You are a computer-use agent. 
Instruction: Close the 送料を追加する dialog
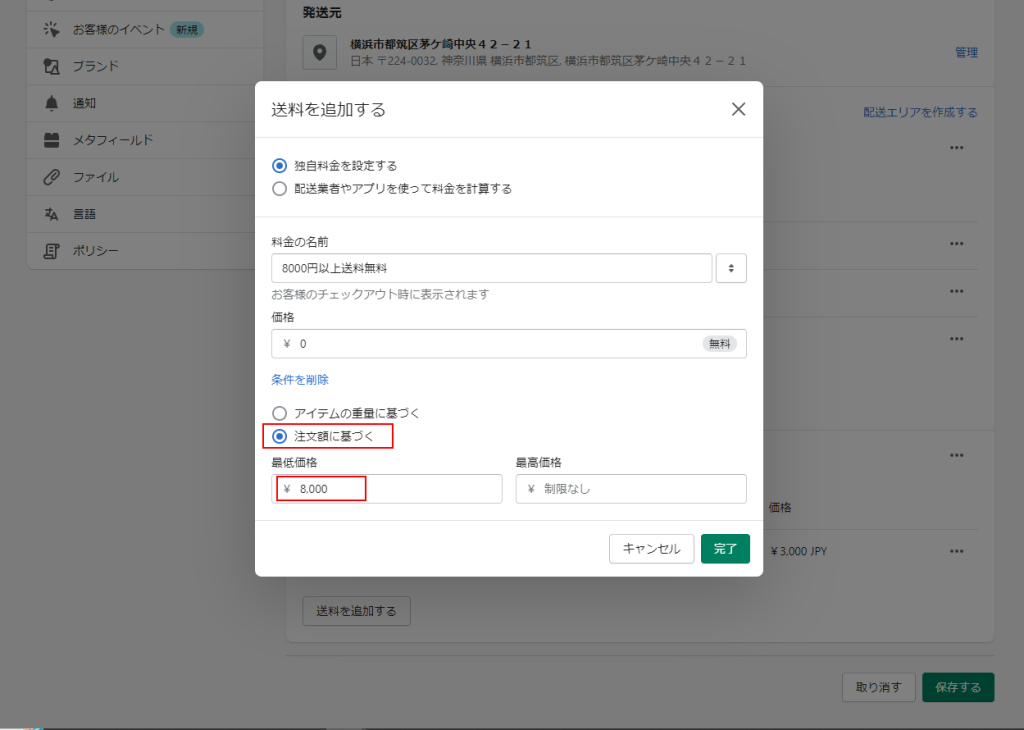(x=738, y=109)
